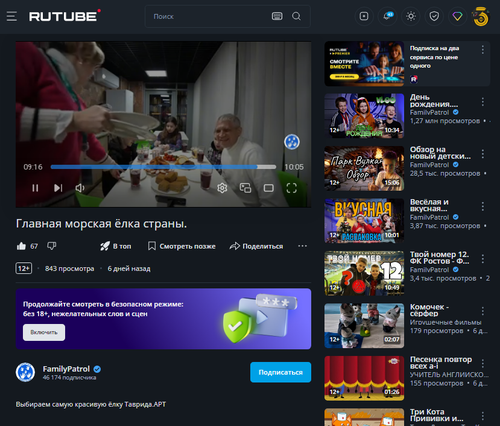The image size is (500, 426).
Task: Open options for 'День рождения' video
Action: tap(483, 102)
